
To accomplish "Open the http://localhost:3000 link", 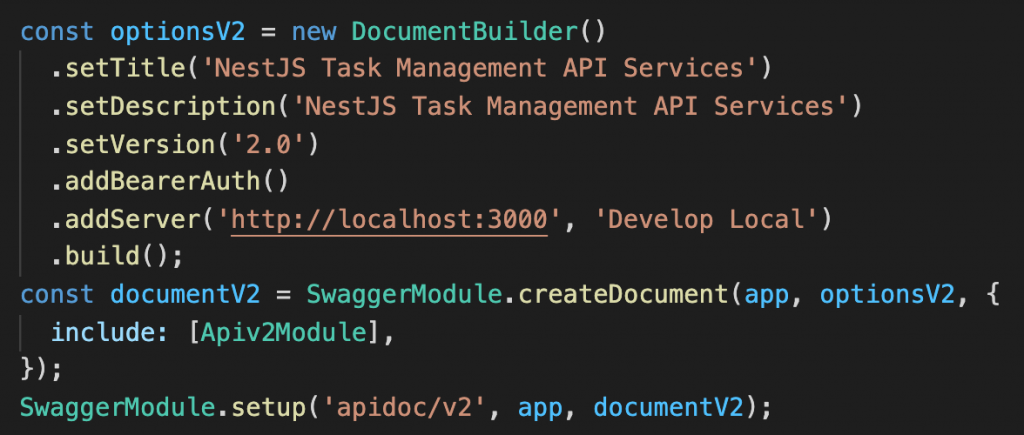I will (389, 220).
